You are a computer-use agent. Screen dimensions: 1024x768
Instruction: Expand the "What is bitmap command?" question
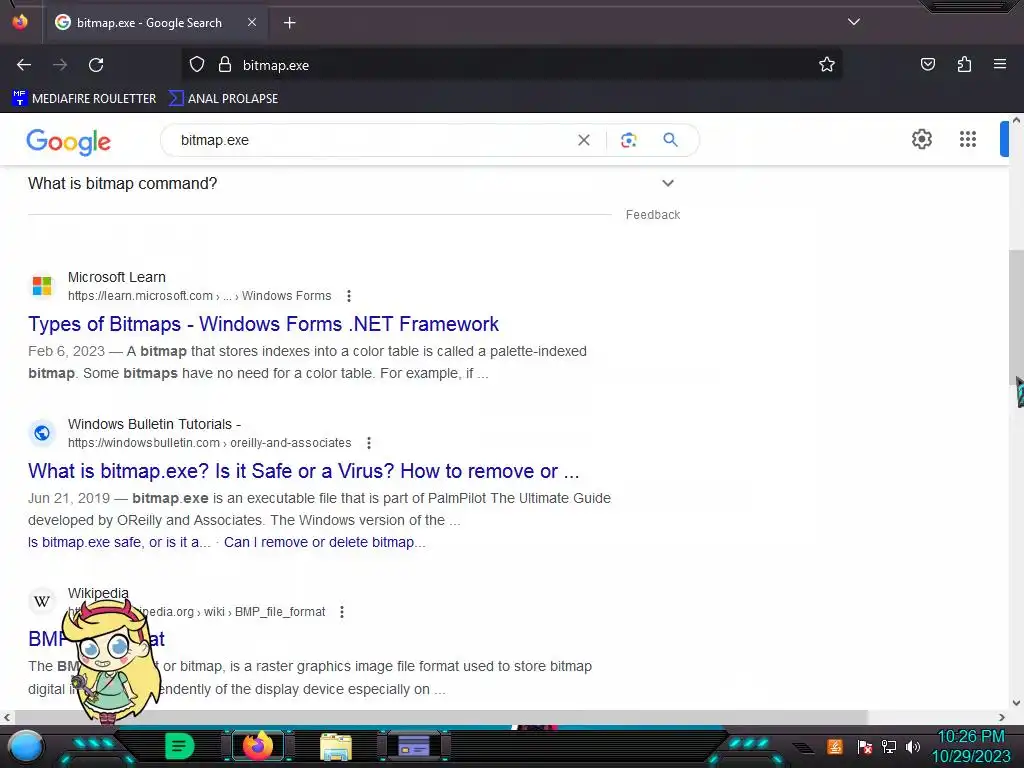[351, 184]
